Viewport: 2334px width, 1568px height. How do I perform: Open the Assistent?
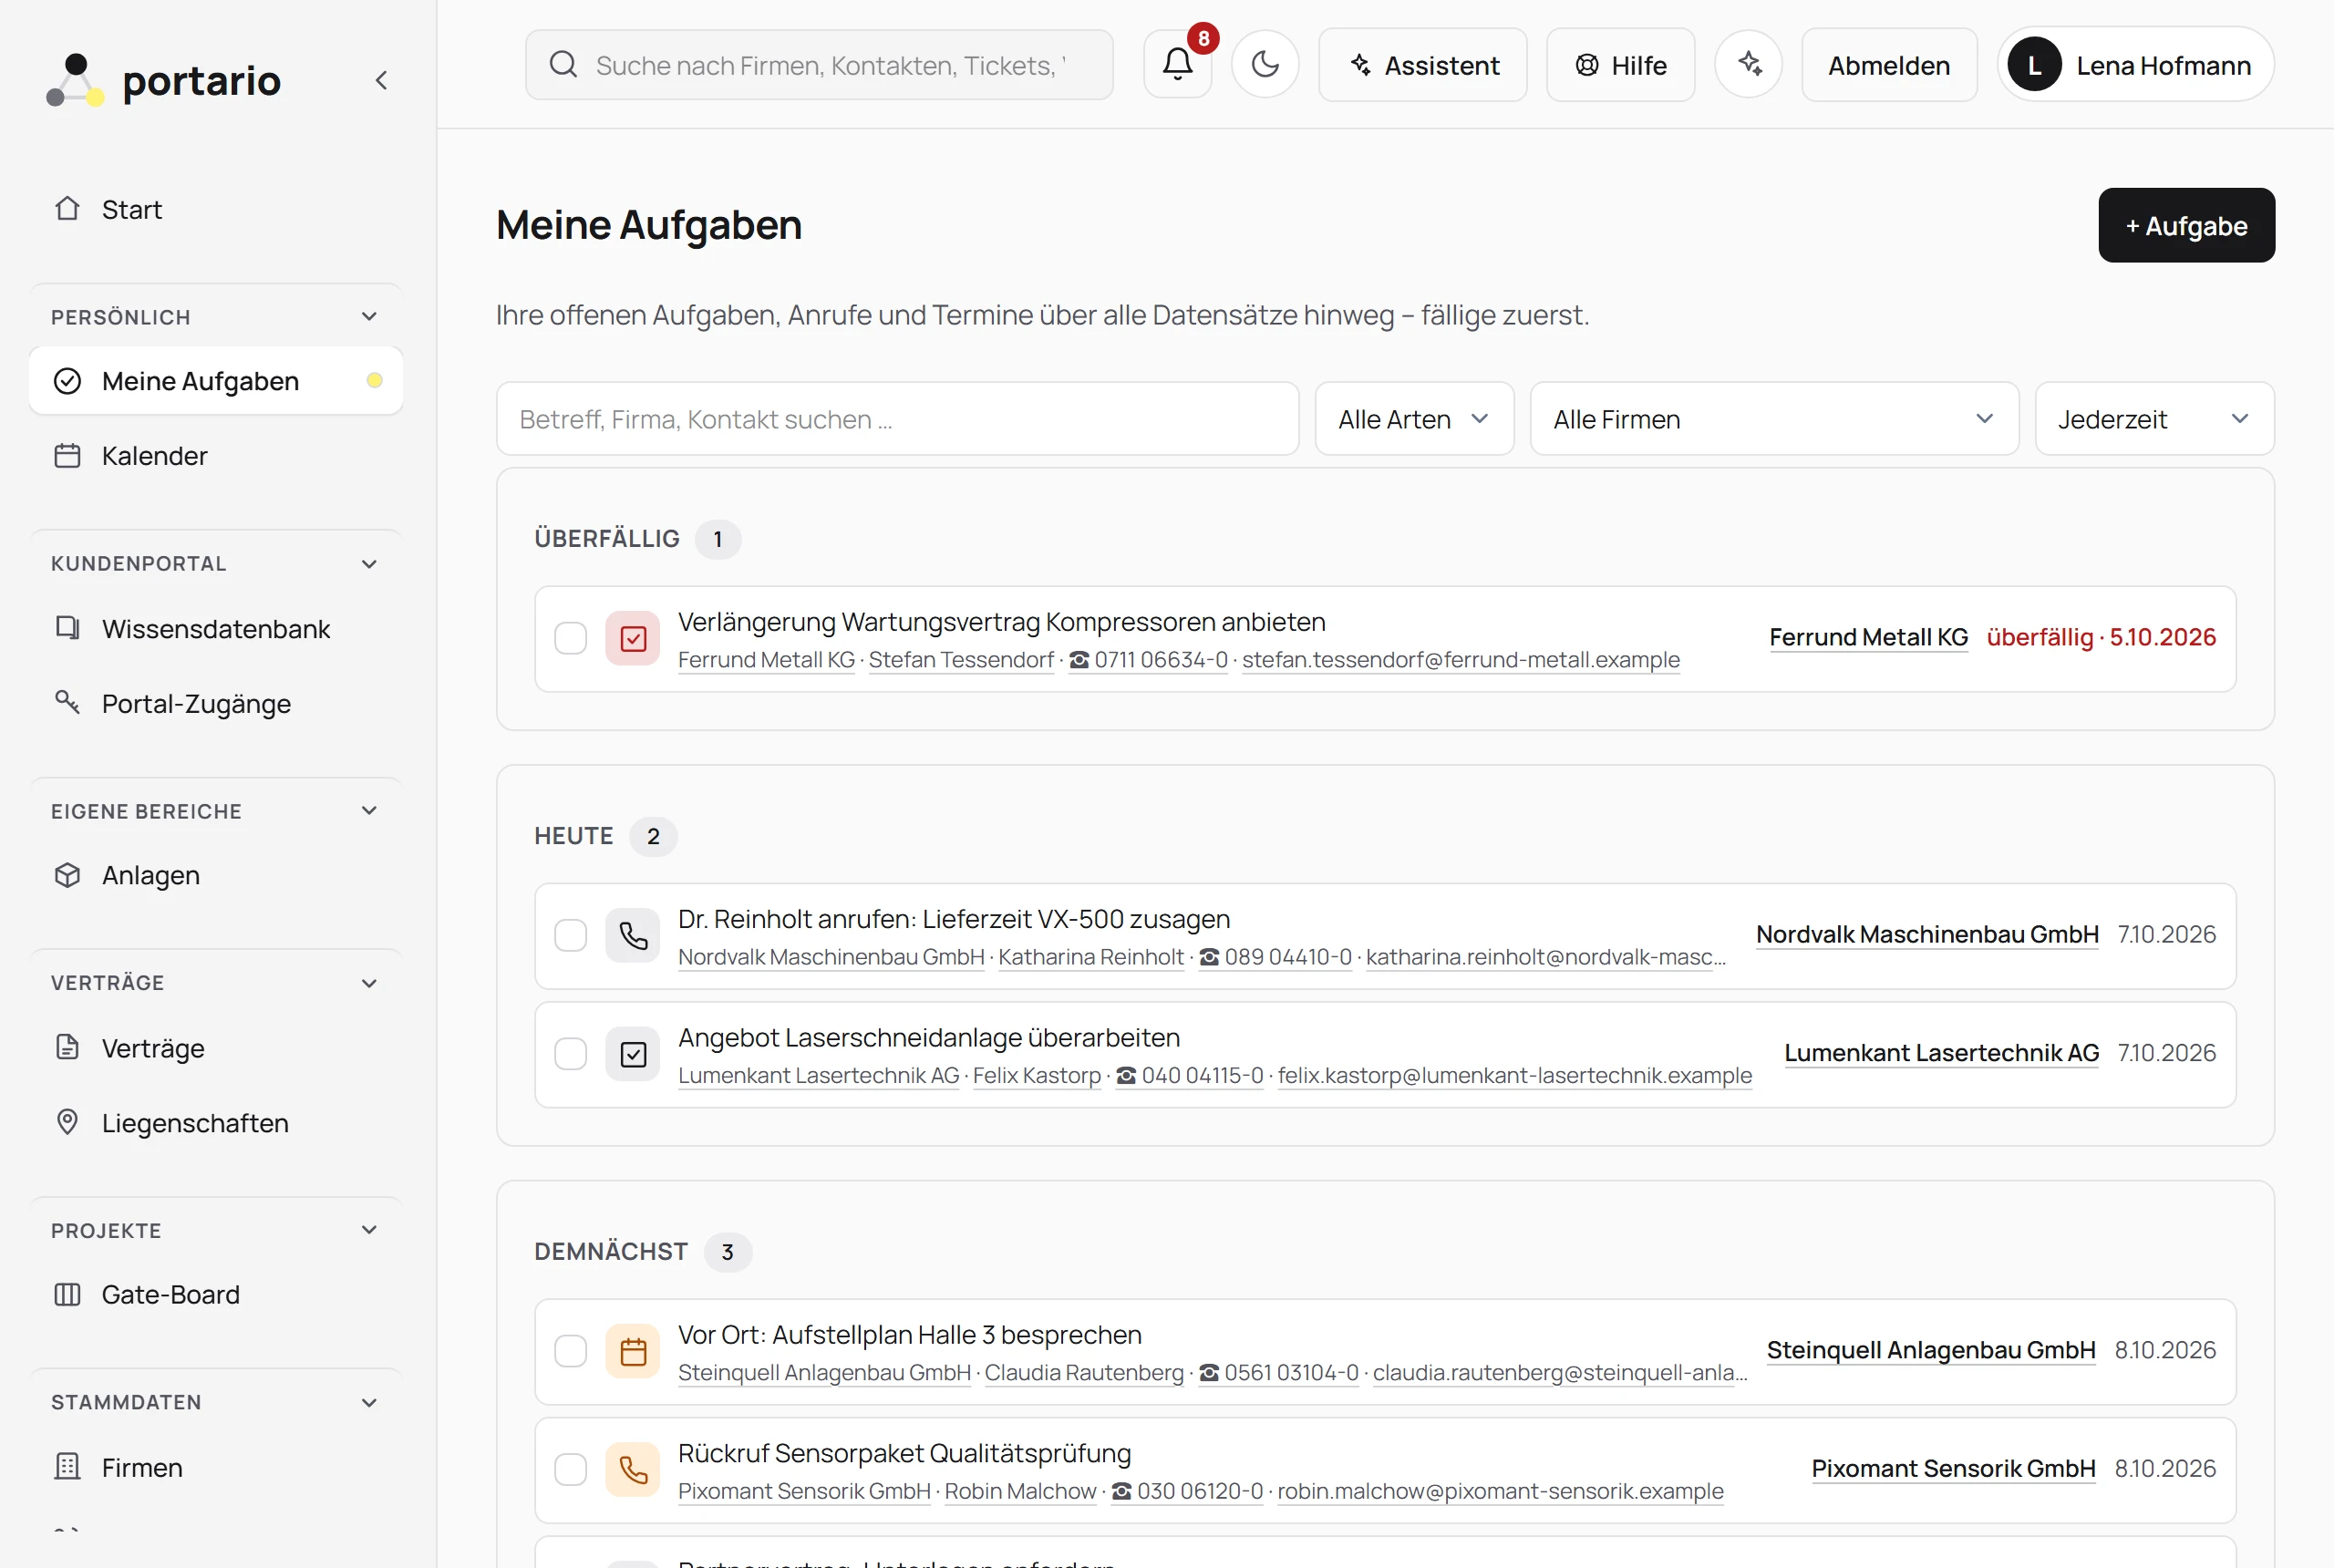[x=1422, y=65]
